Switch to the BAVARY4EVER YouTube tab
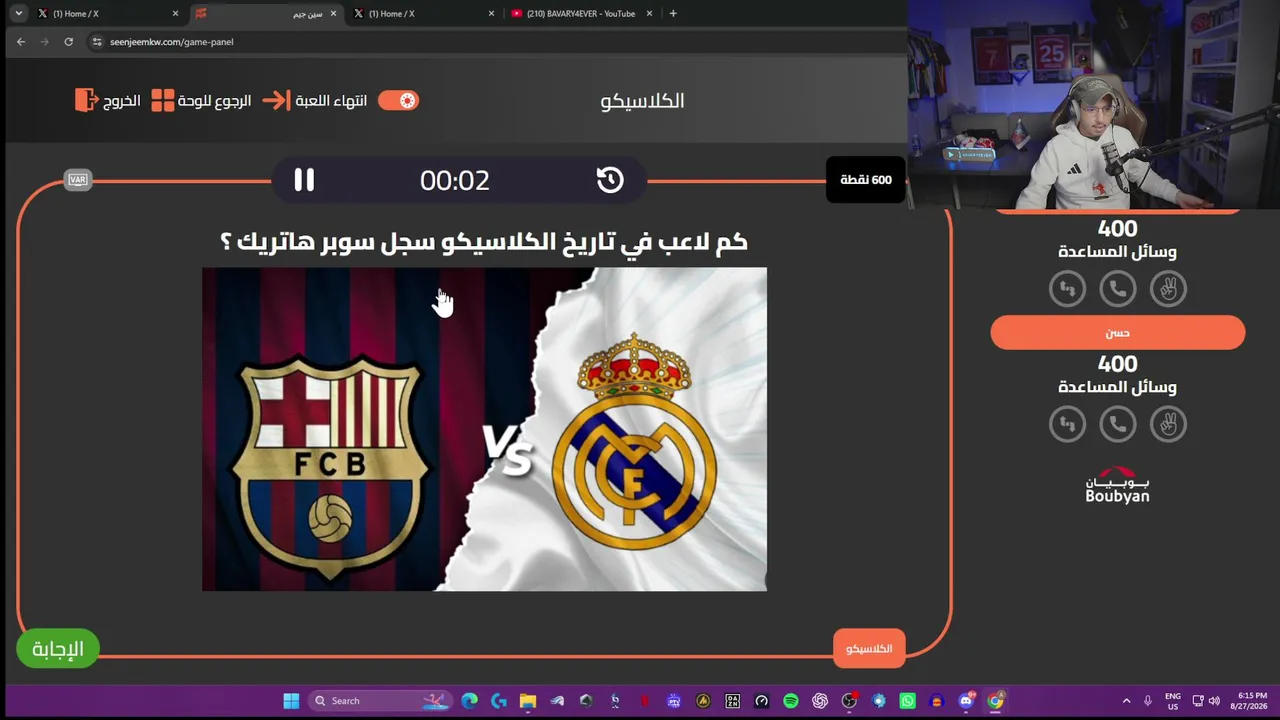The height and width of the screenshot is (720, 1280). [x=581, y=13]
